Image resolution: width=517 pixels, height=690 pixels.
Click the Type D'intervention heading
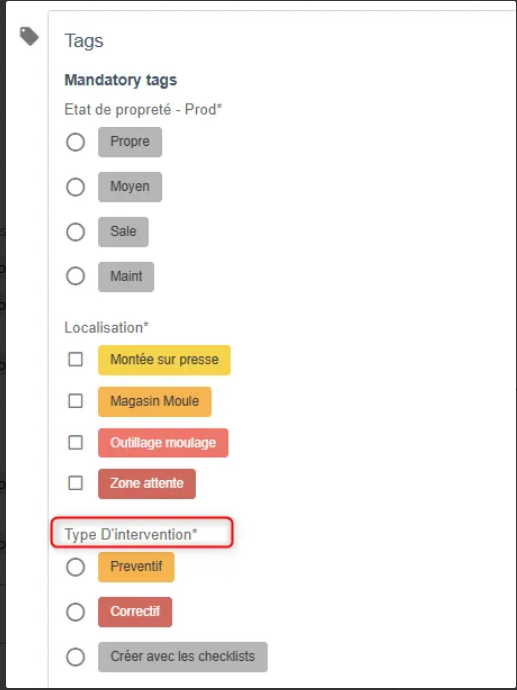click(131, 534)
